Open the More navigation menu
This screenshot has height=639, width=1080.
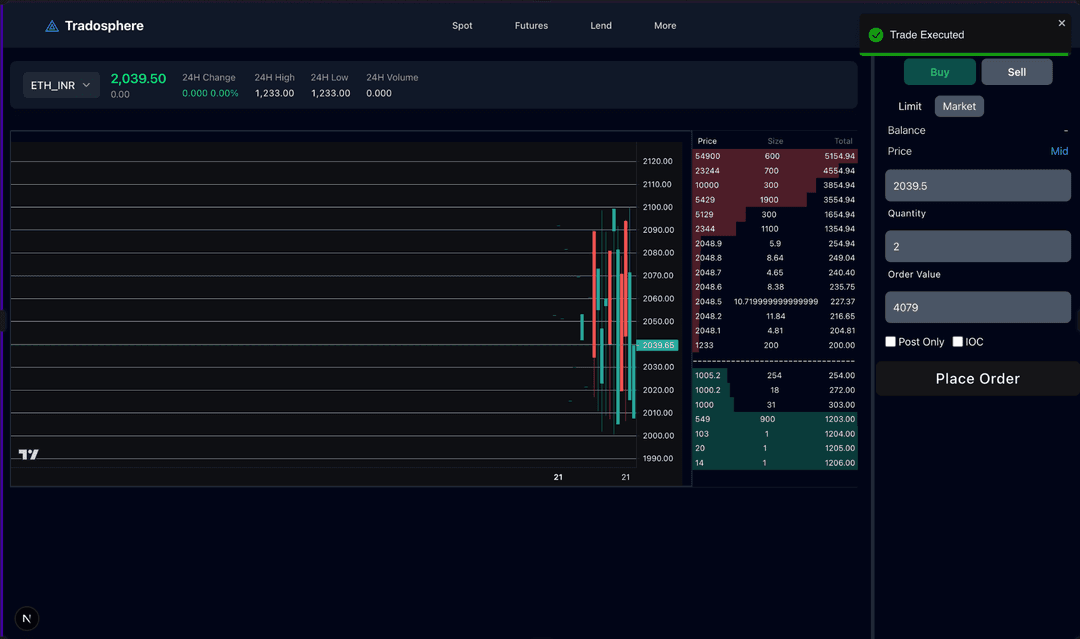665,26
